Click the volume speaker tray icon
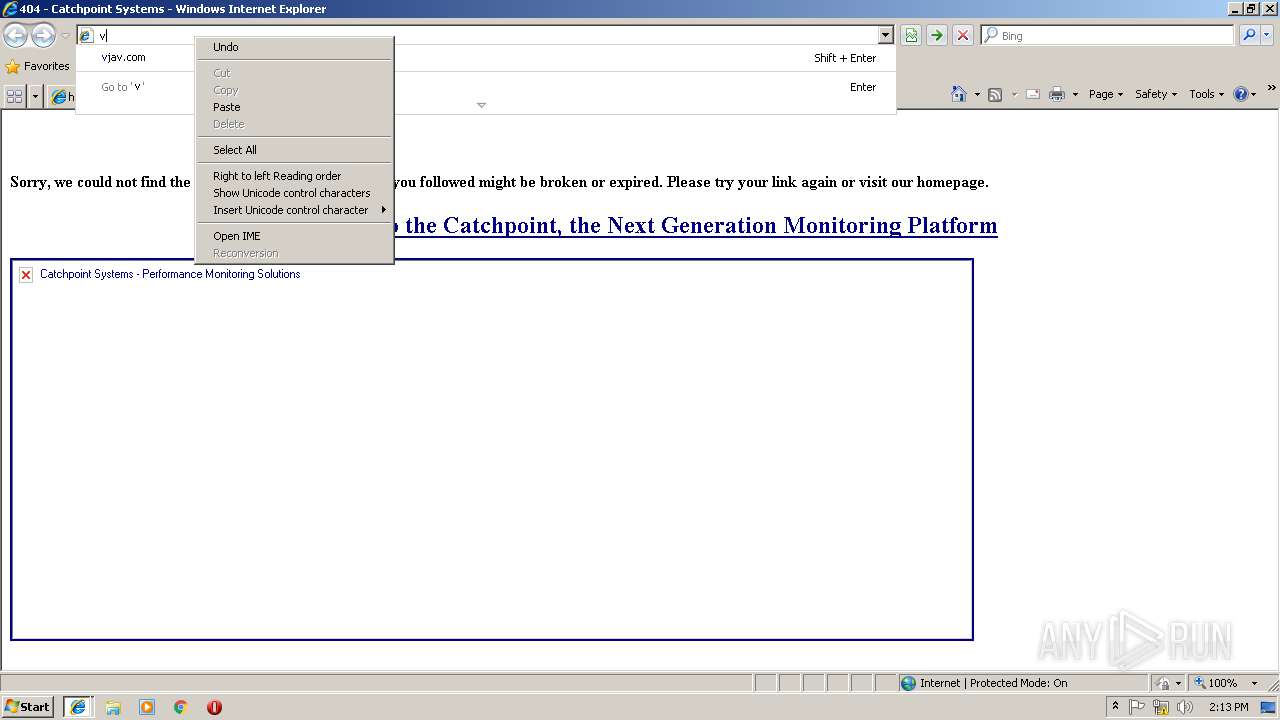This screenshot has width=1280, height=720. tap(1185, 707)
